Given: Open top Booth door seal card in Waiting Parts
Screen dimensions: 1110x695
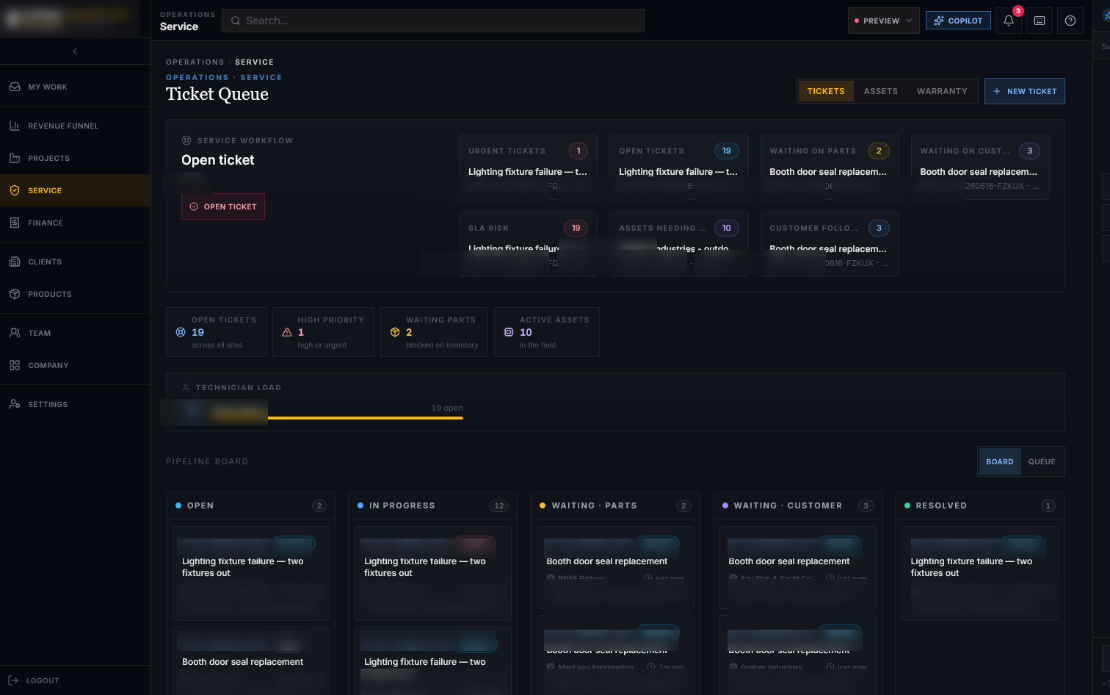Looking at the screenshot, I should tap(615, 567).
